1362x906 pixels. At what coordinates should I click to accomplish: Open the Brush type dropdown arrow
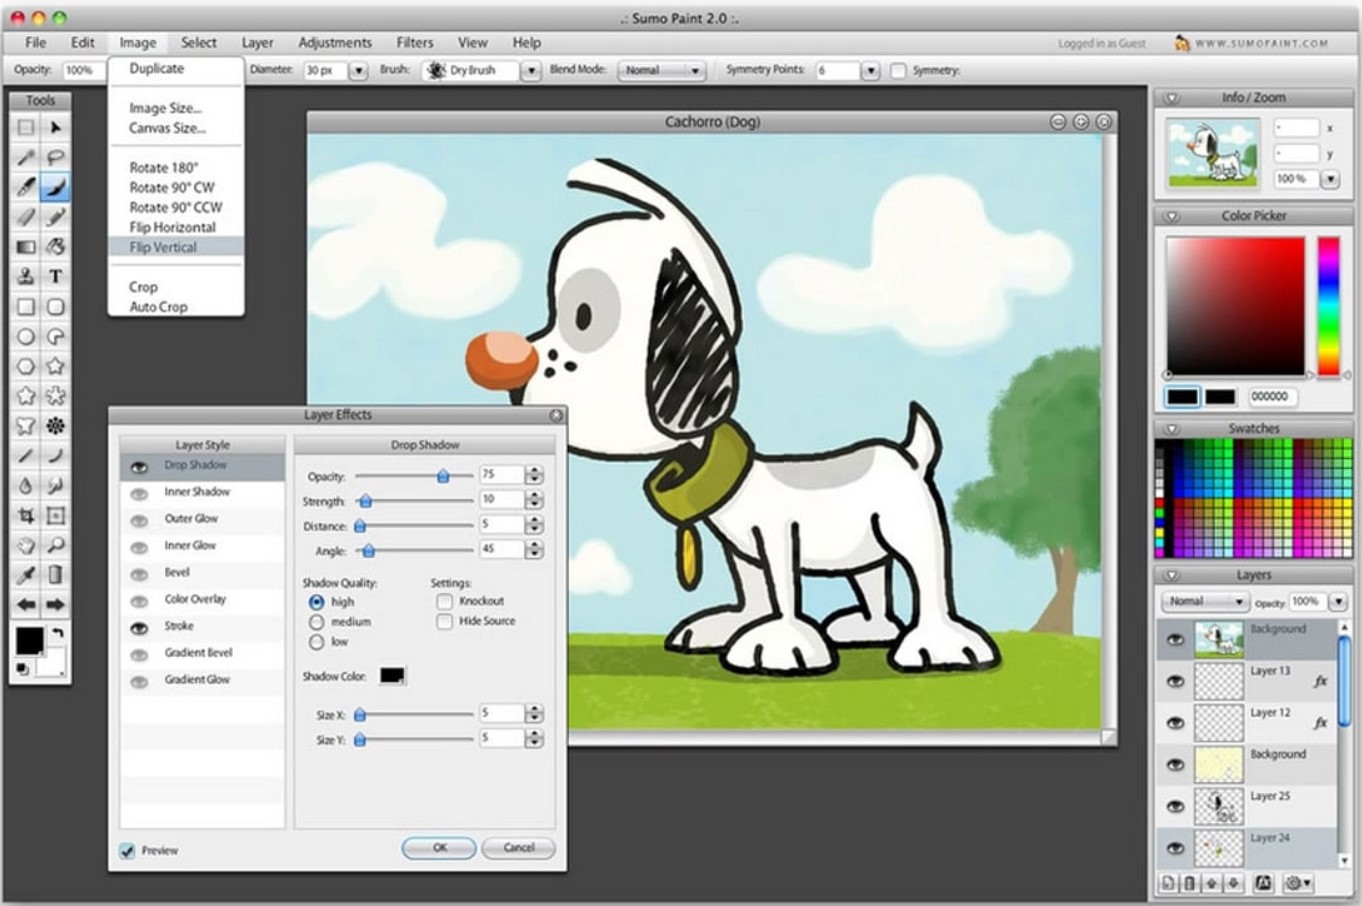click(531, 71)
